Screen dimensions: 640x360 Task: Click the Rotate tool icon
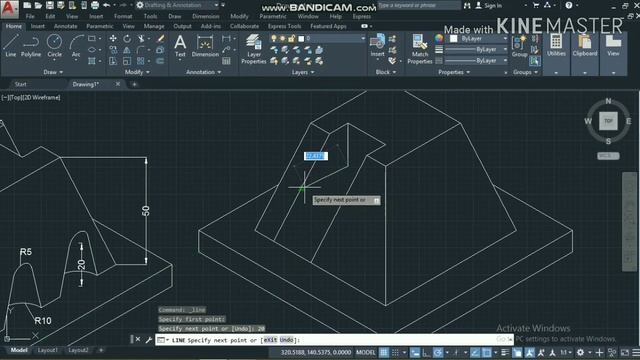(x=127, y=38)
